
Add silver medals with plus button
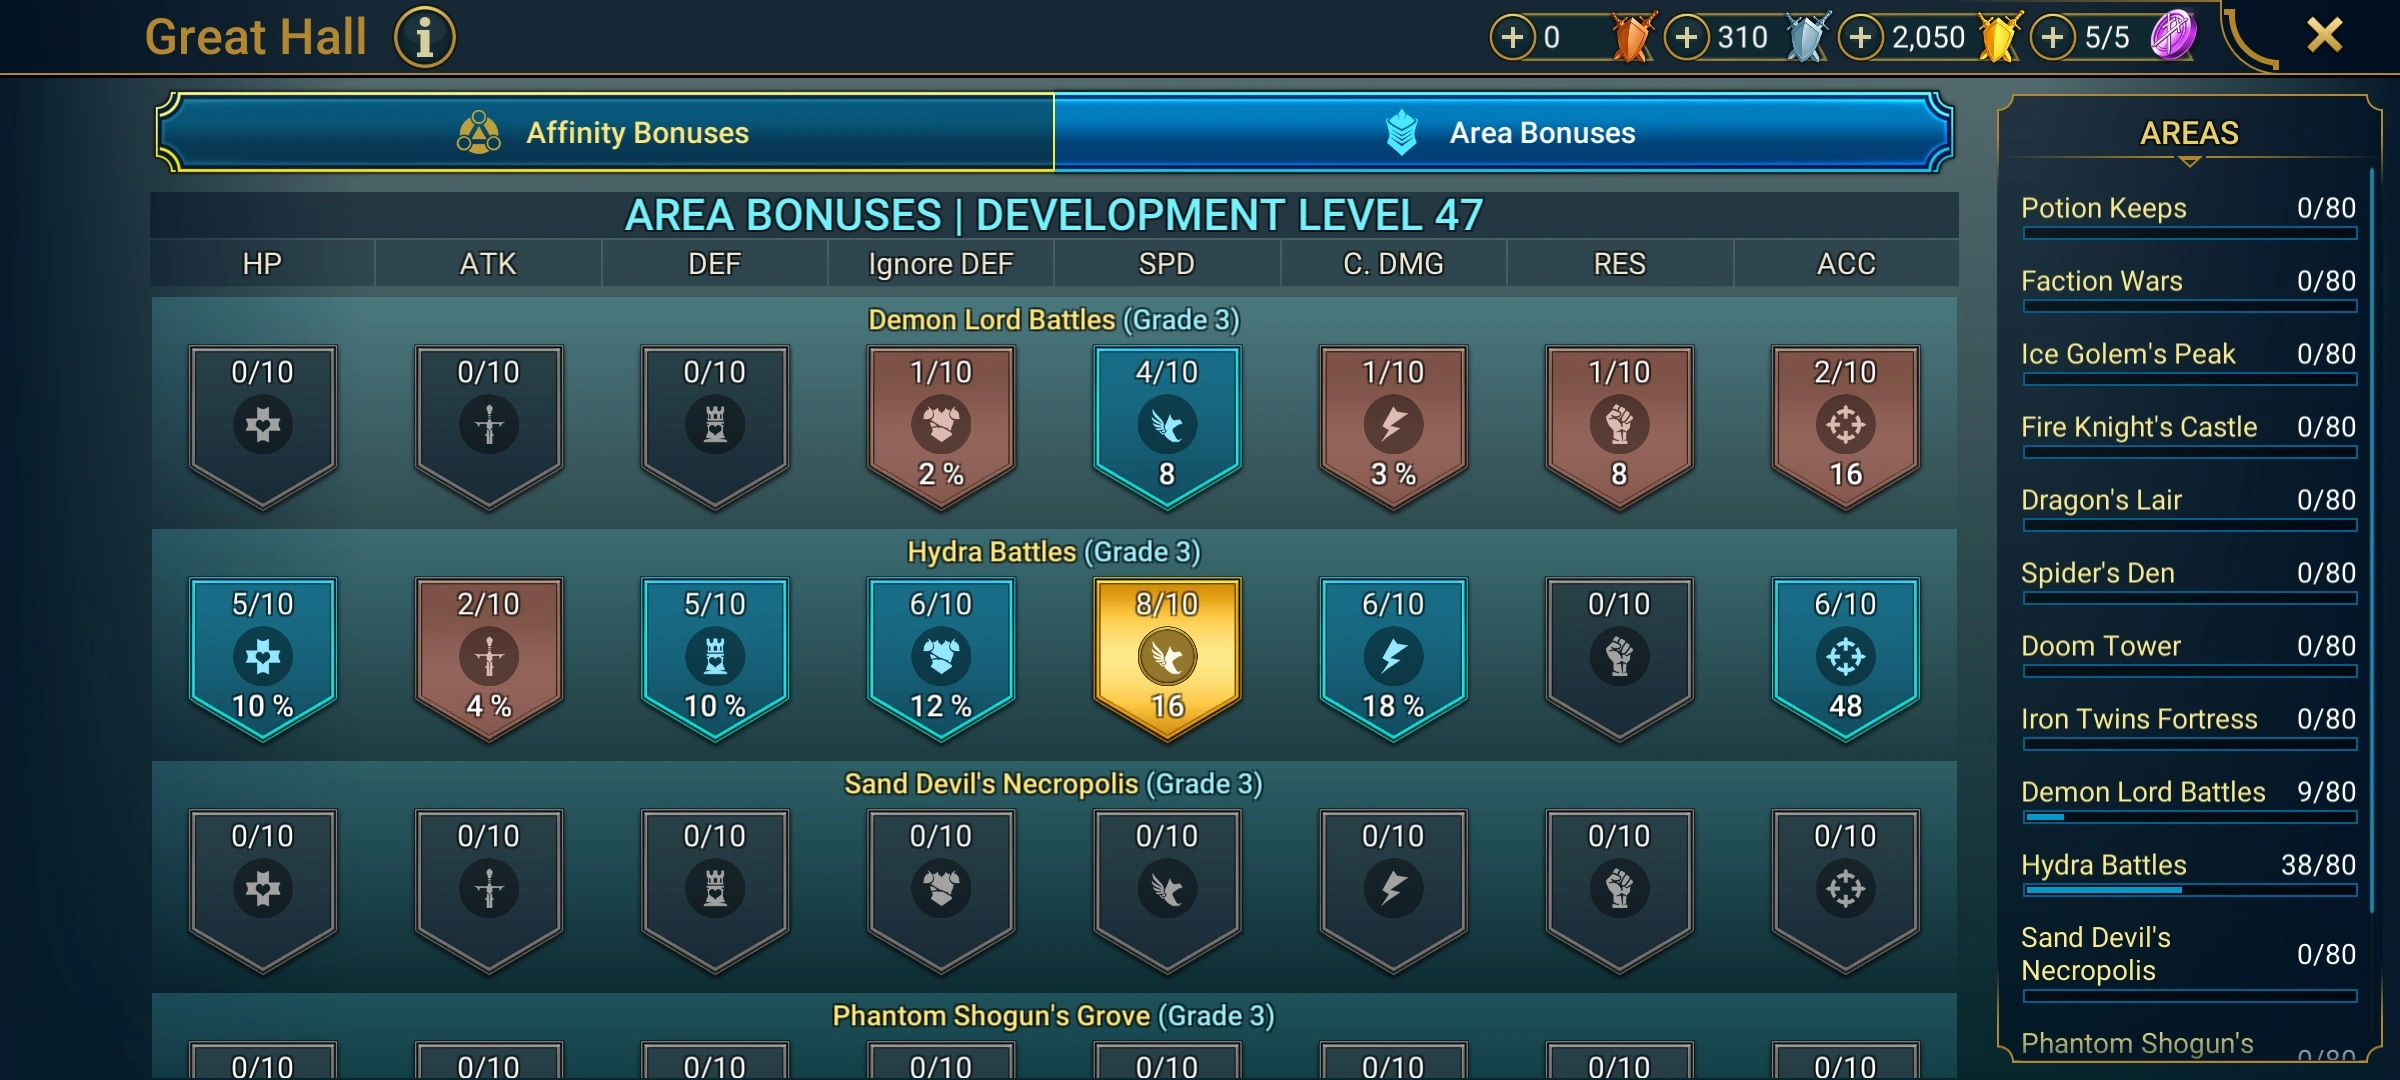(x=1687, y=38)
